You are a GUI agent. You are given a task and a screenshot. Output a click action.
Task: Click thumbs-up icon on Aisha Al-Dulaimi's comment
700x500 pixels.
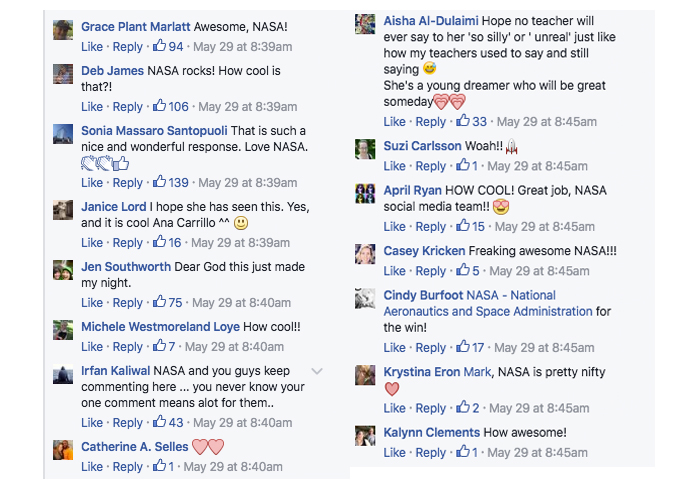click(462, 121)
